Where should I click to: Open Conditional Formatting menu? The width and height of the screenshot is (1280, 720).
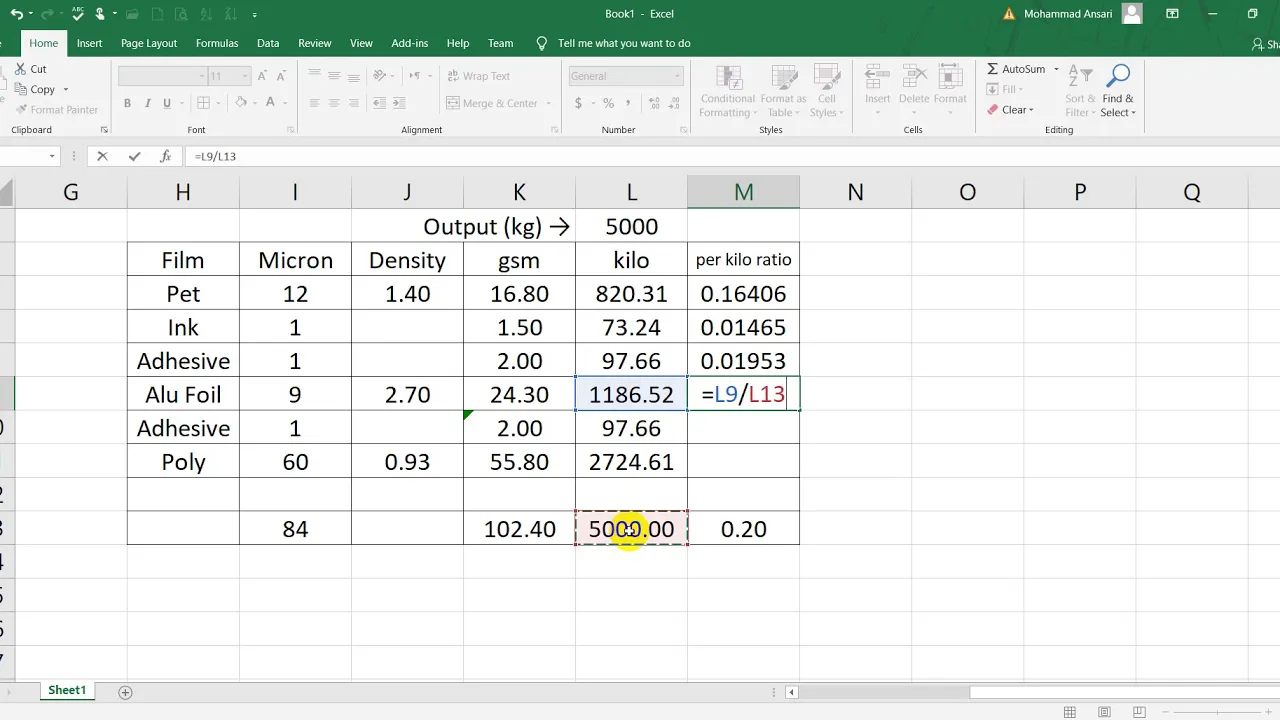(727, 91)
